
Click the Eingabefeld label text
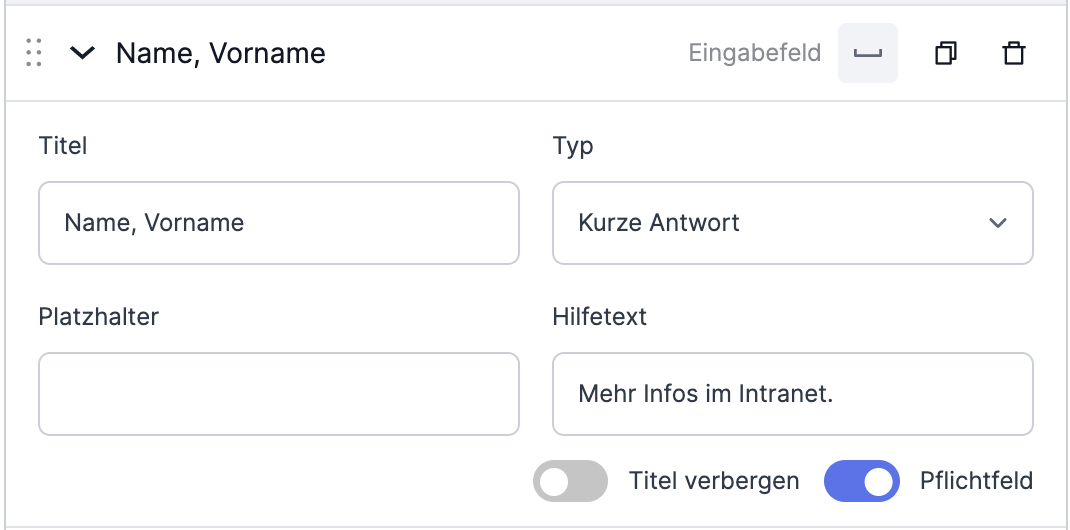755,53
